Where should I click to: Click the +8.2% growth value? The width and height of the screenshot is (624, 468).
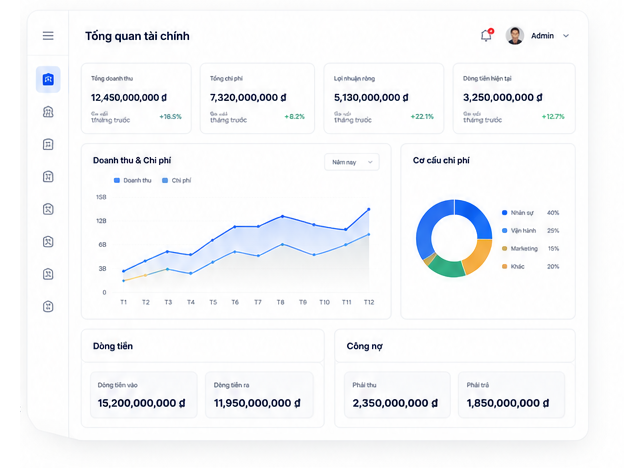tap(294, 117)
